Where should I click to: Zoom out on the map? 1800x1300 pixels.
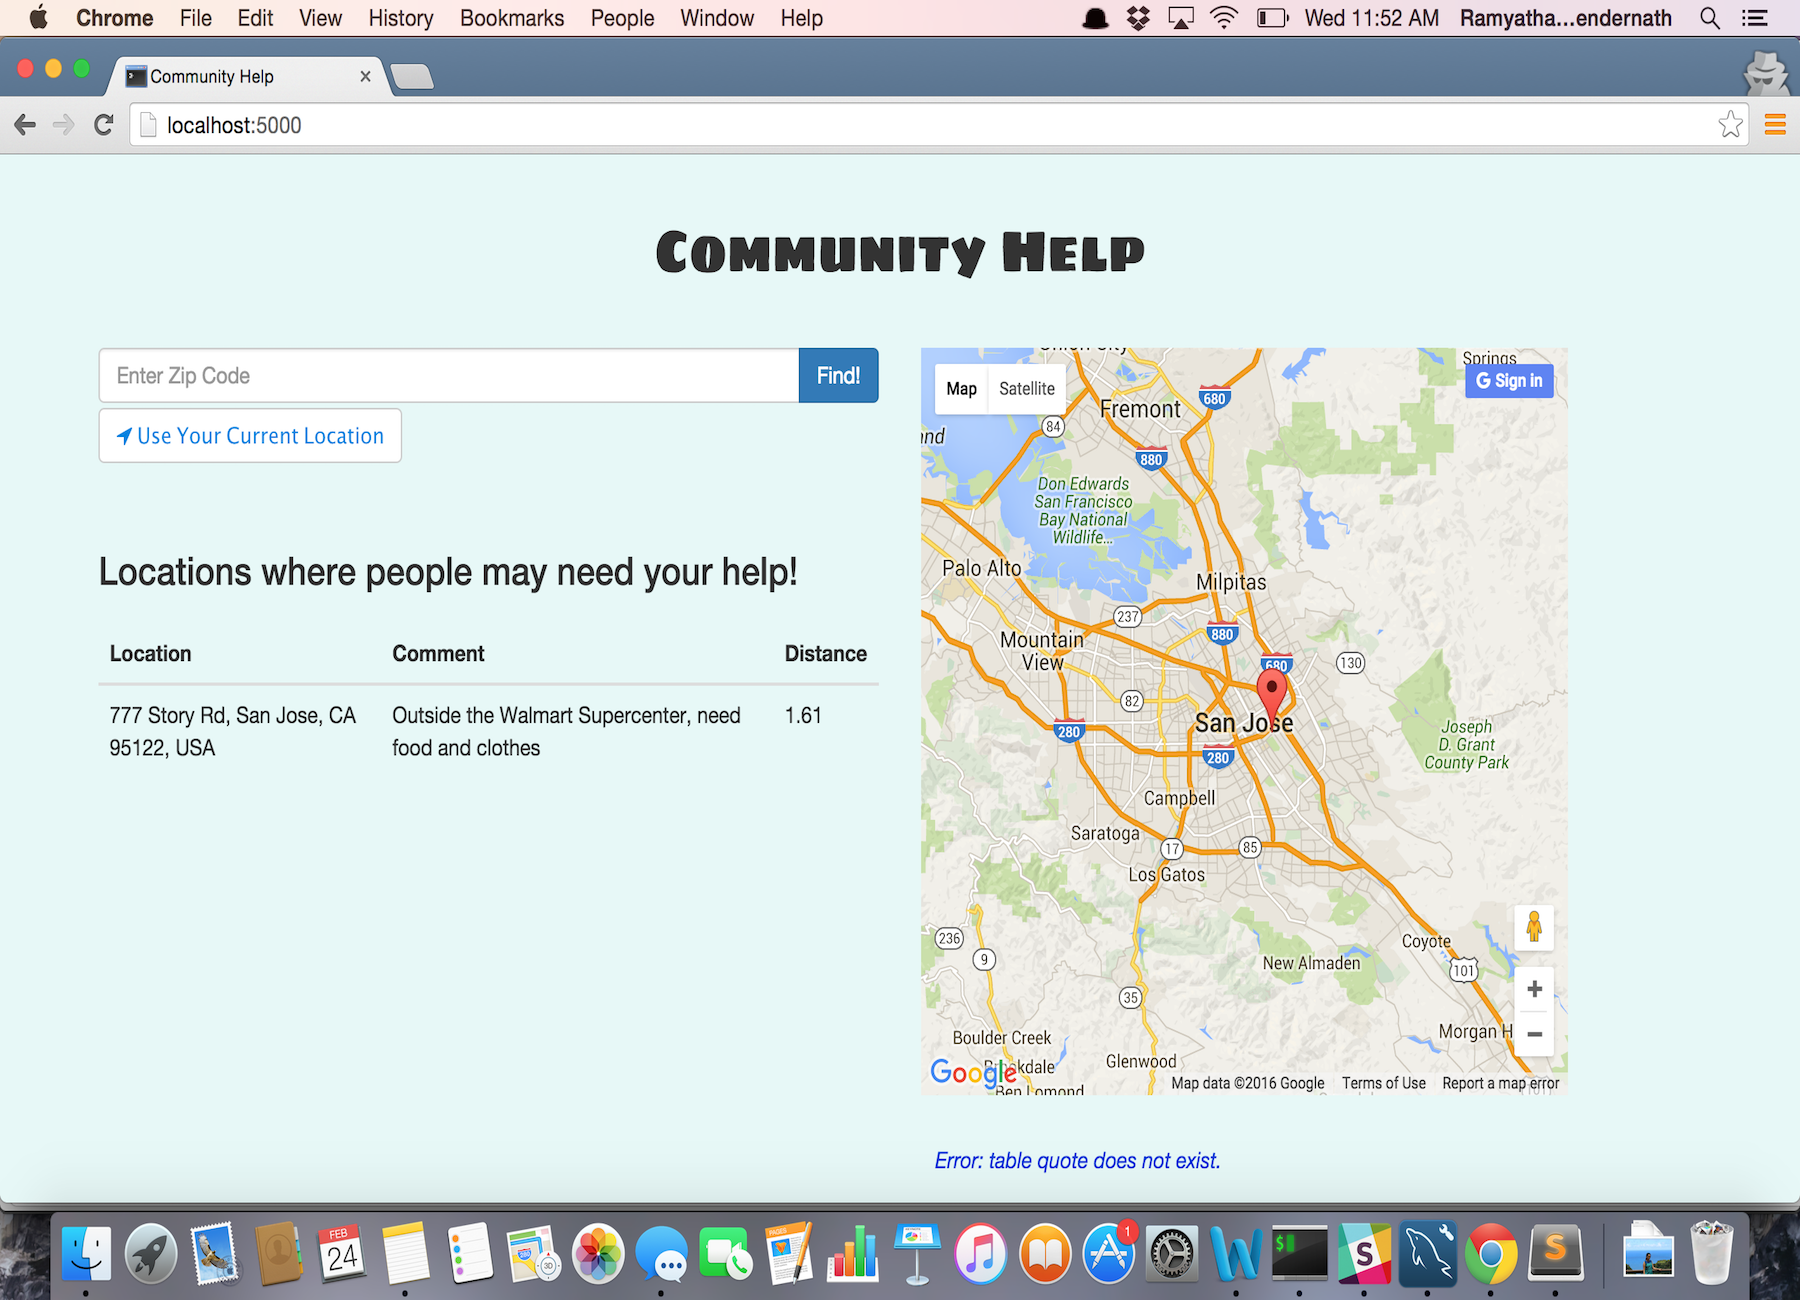(1534, 1034)
